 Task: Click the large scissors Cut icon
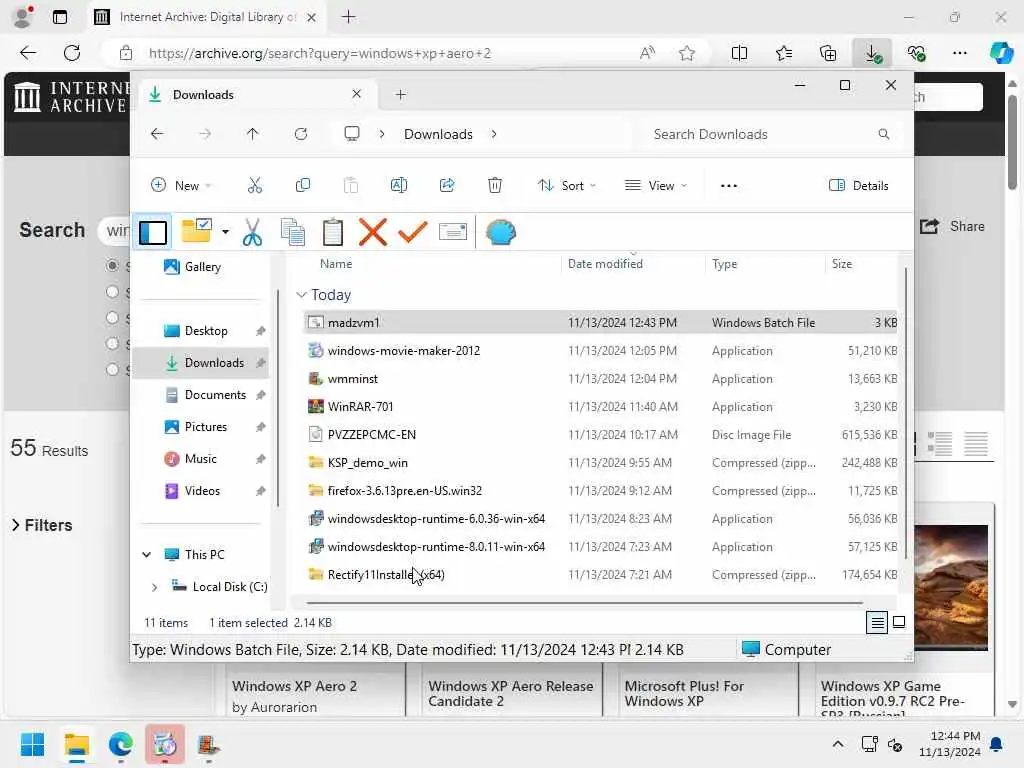tap(252, 232)
